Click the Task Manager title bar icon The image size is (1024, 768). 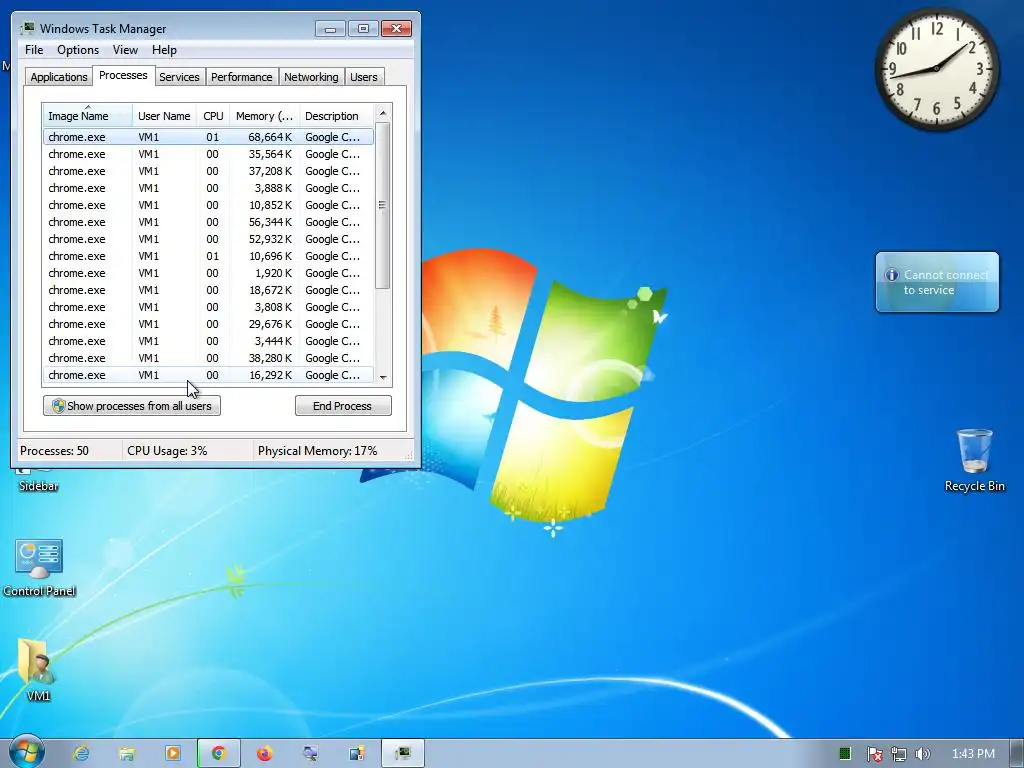tap(27, 28)
